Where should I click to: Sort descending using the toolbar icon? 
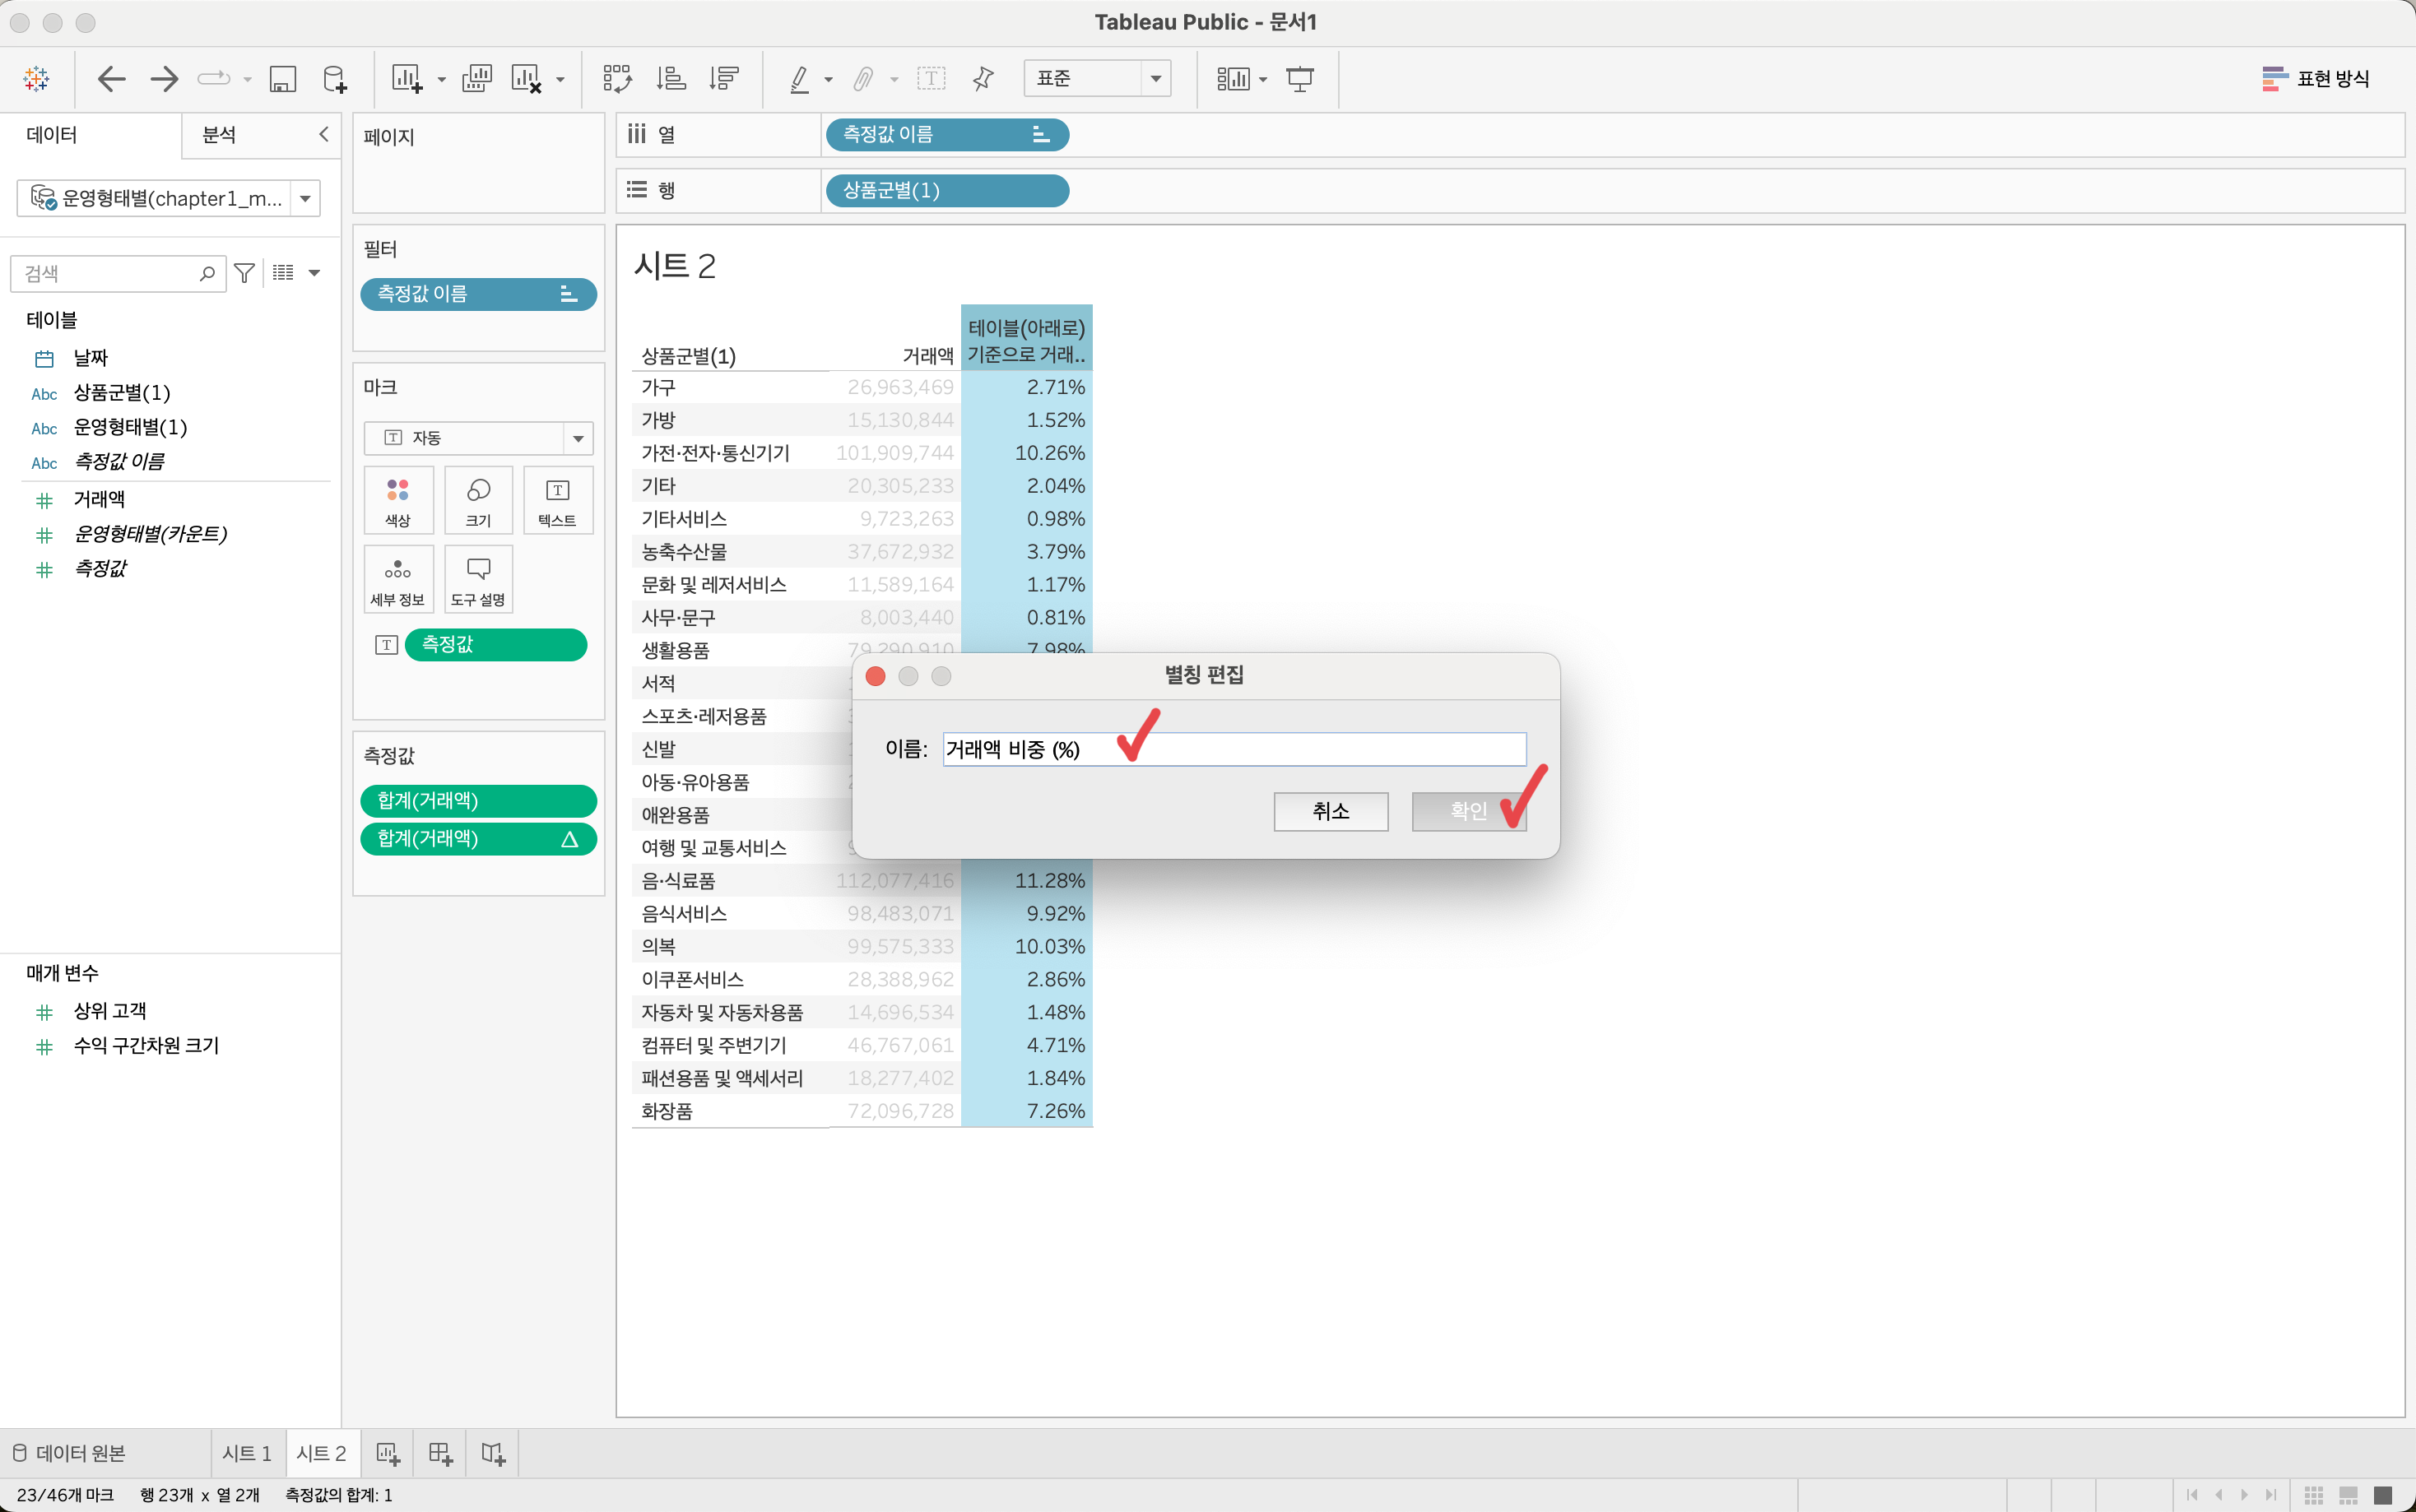click(x=723, y=78)
